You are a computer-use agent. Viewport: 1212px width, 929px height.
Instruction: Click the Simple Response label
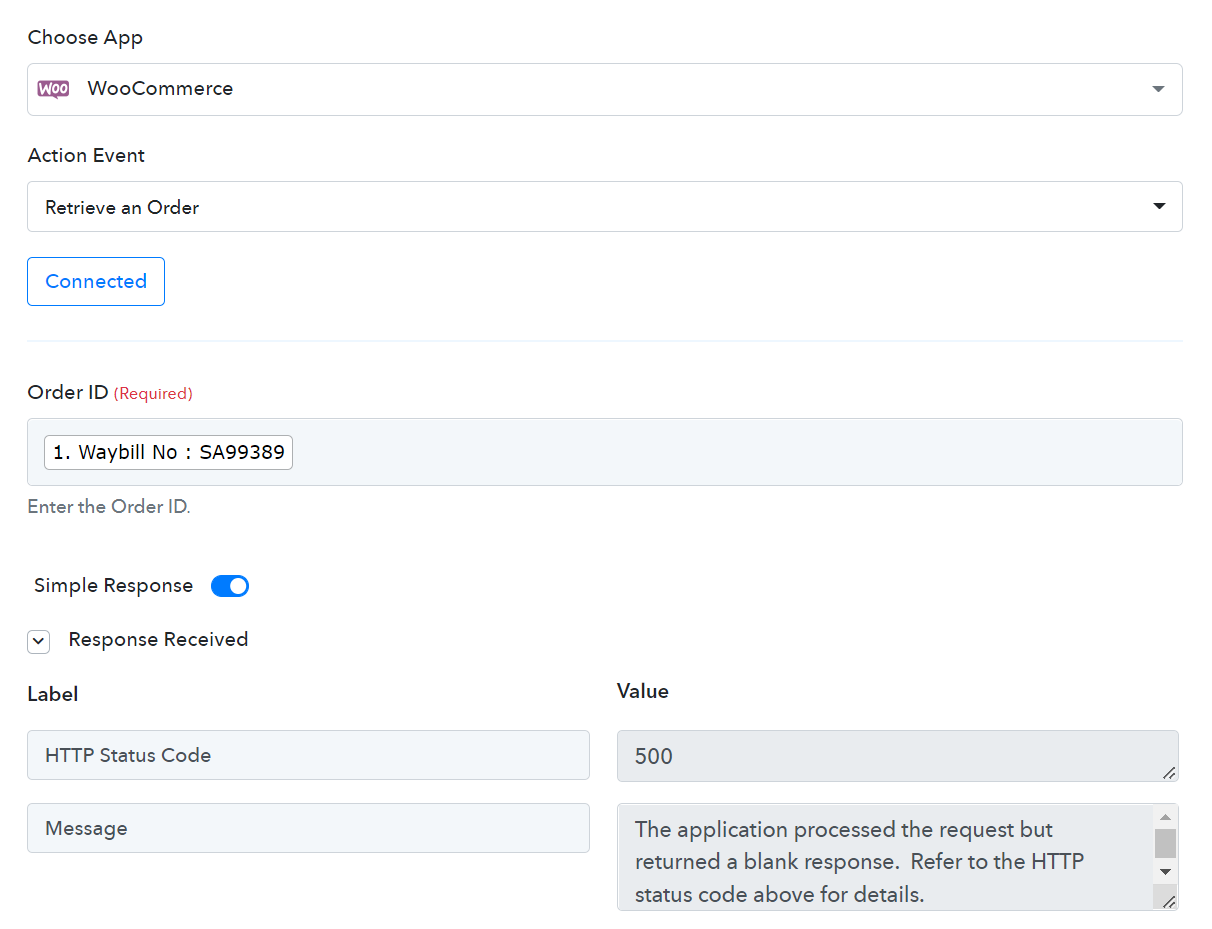(113, 586)
